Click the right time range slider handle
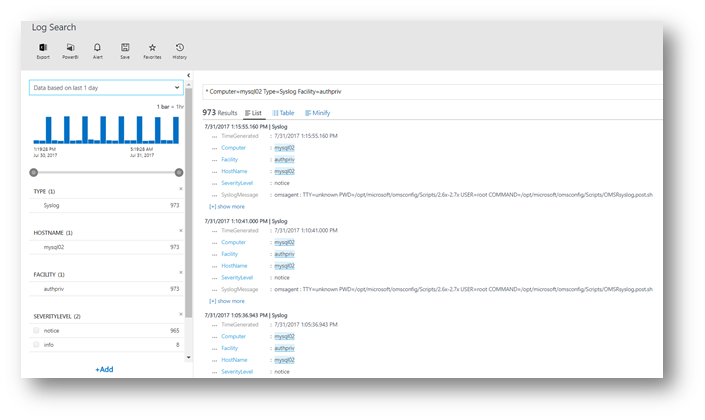705x420 pixels. [x=179, y=172]
